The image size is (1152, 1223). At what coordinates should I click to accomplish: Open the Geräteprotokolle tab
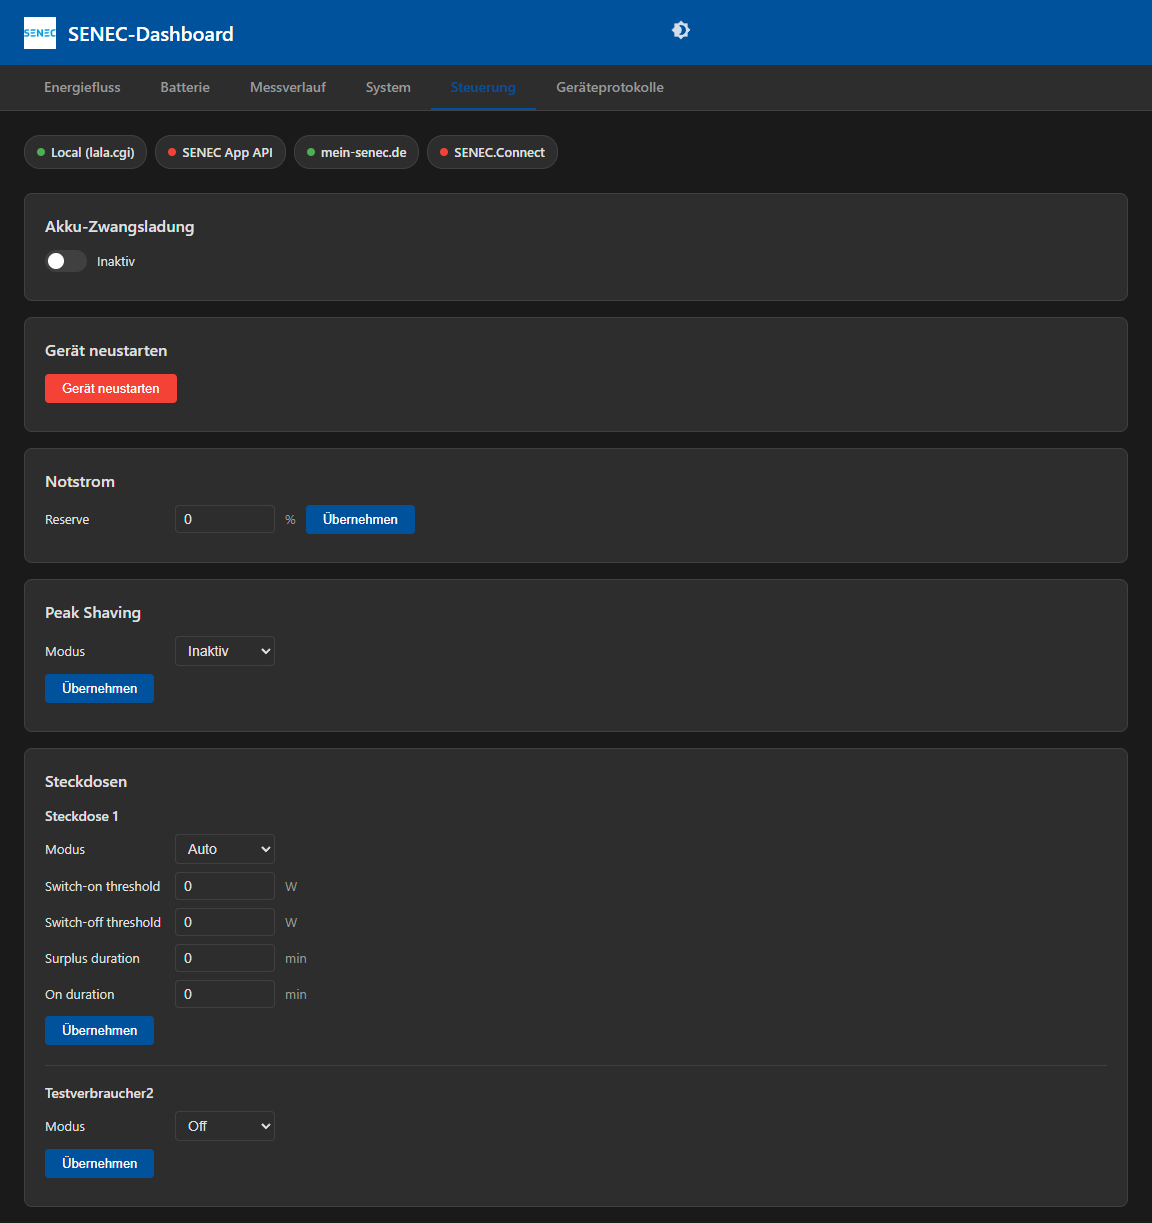tap(610, 87)
